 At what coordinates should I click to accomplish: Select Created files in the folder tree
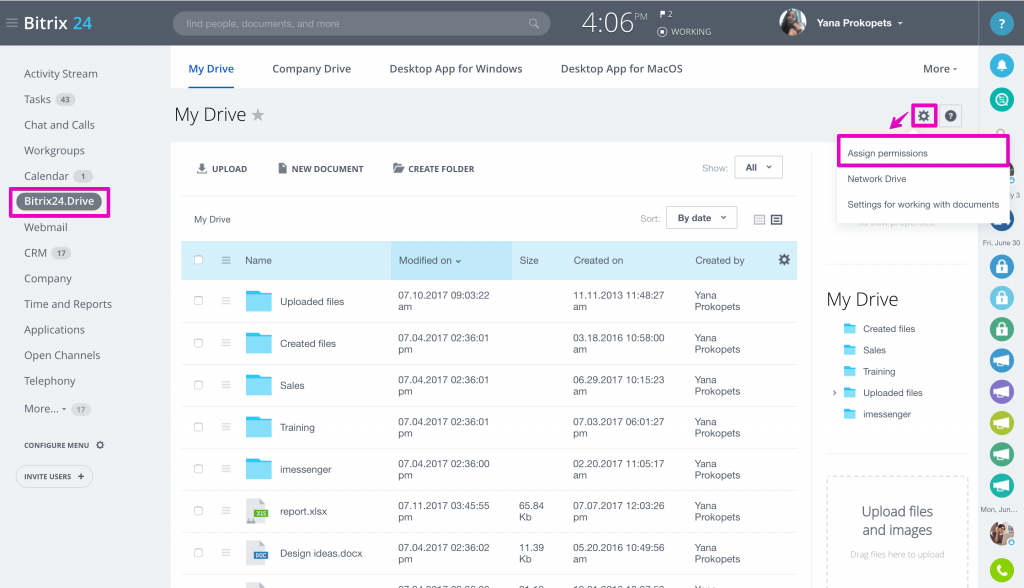(x=889, y=329)
